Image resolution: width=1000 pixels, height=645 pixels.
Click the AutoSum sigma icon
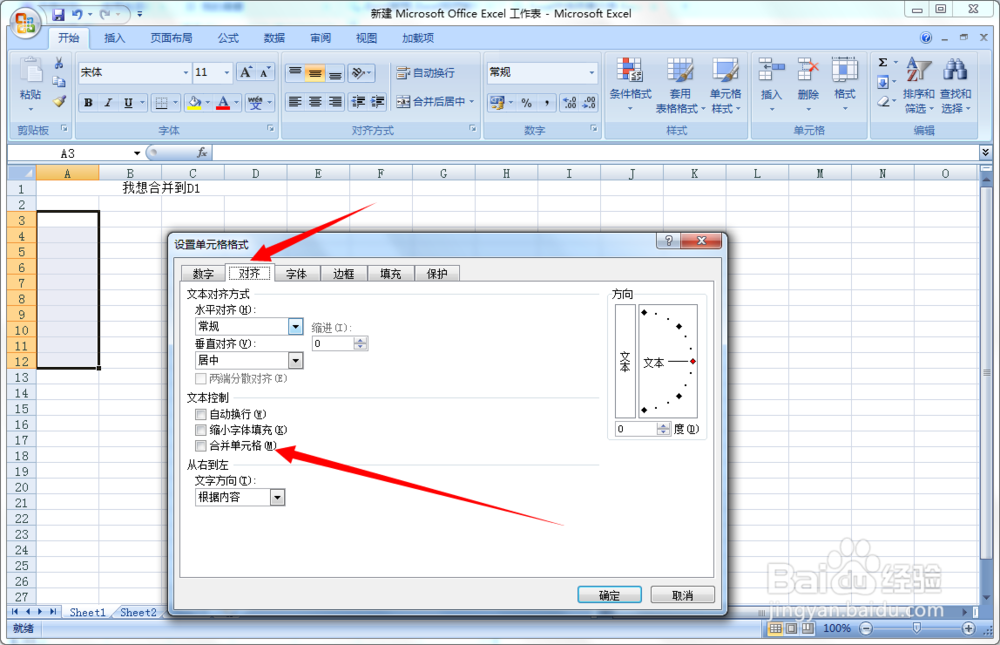point(883,63)
